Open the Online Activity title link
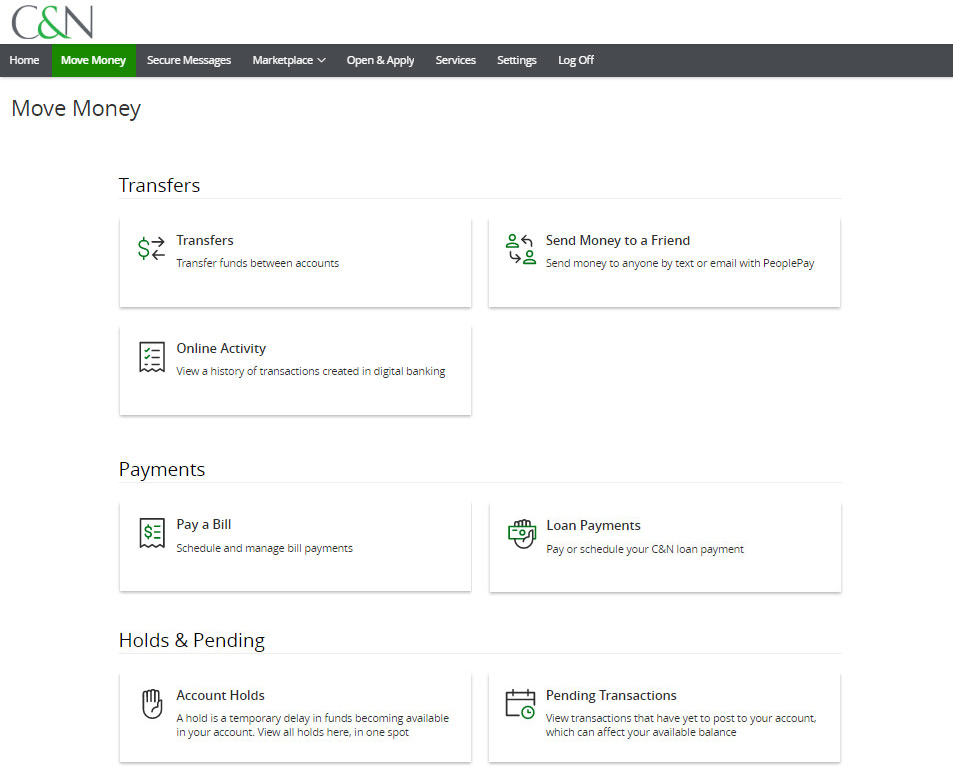This screenshot has height=775, width=953. (221, 348)
